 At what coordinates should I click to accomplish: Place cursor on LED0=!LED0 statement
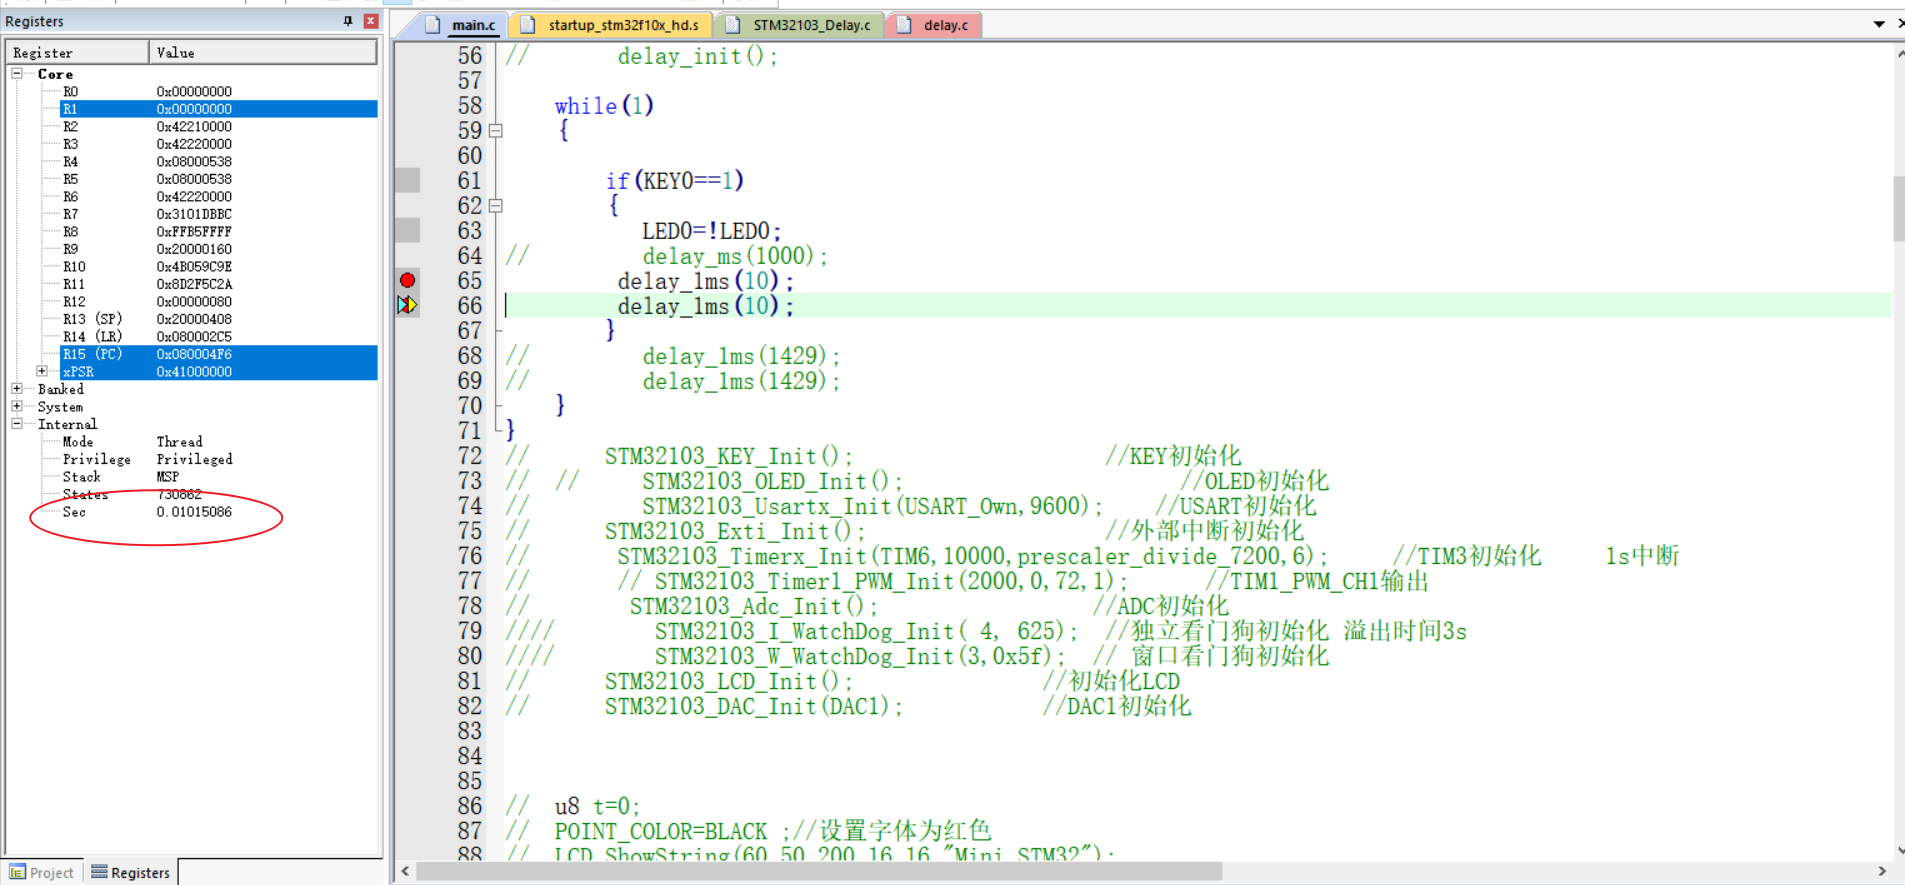711,231
